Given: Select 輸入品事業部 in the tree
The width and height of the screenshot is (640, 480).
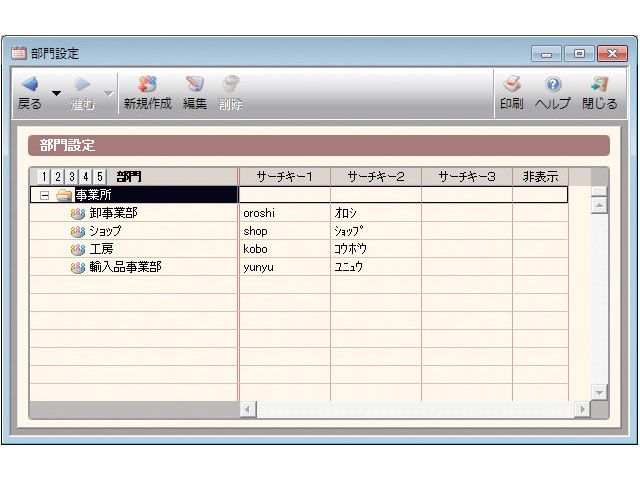Looking at the screenshot, I should [124, 267].
